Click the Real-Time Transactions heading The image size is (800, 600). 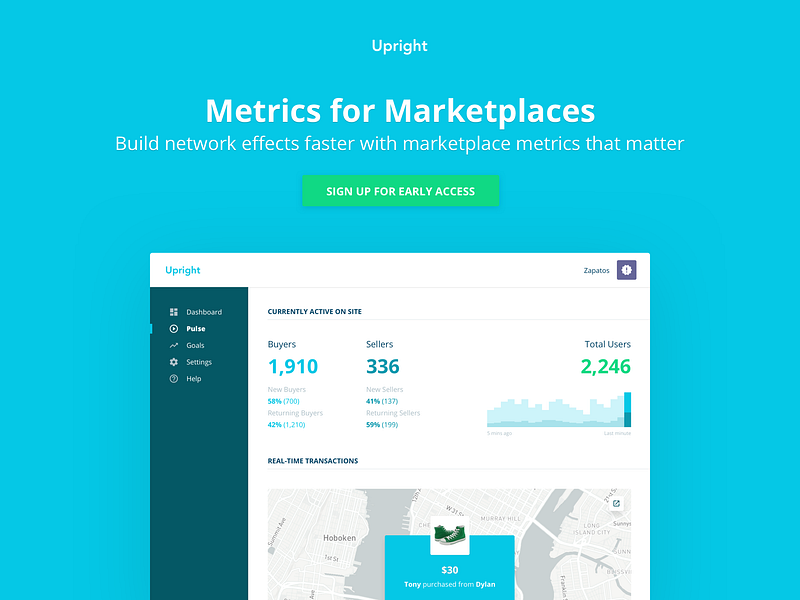pyautogui.click(x=313, y=461)
